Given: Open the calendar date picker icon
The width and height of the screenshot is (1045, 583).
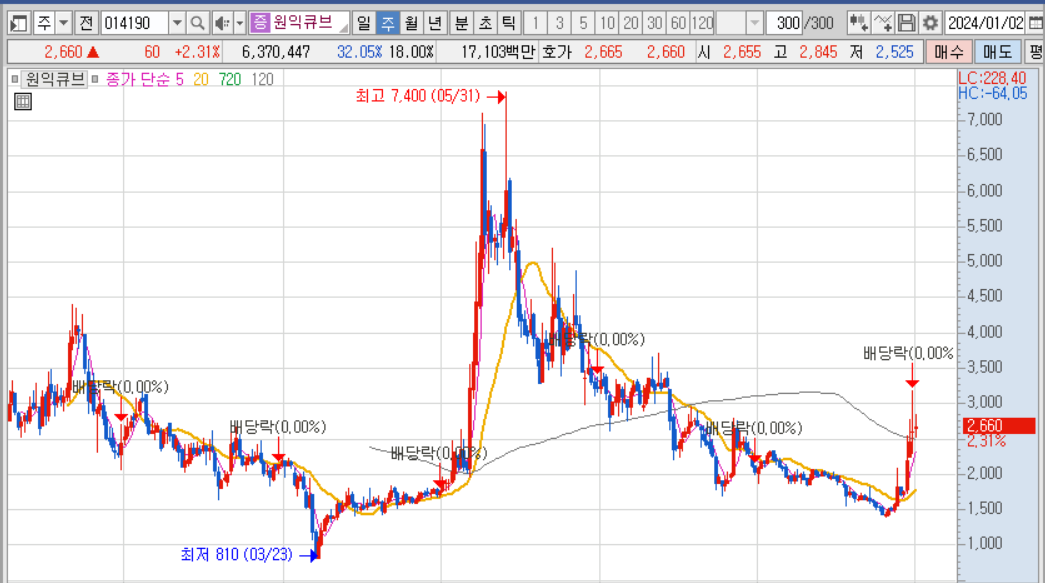Looking at the screenshot, I should (1036, 23).
